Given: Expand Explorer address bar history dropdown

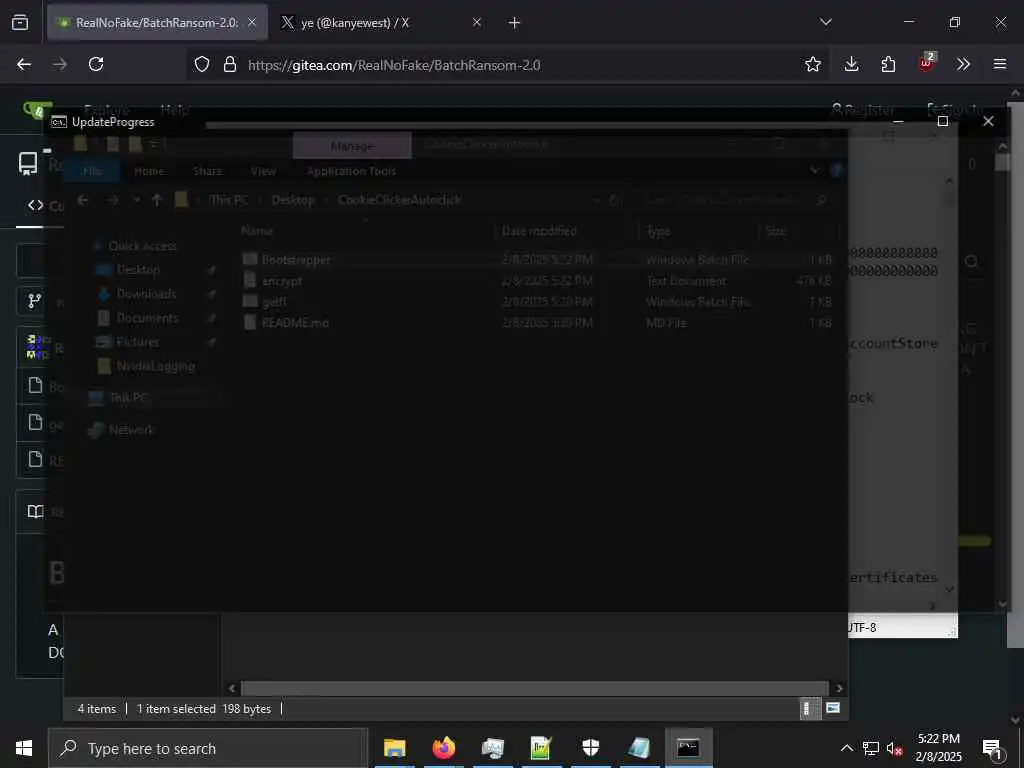Looking at the screenshot, I should click(597, 200).
